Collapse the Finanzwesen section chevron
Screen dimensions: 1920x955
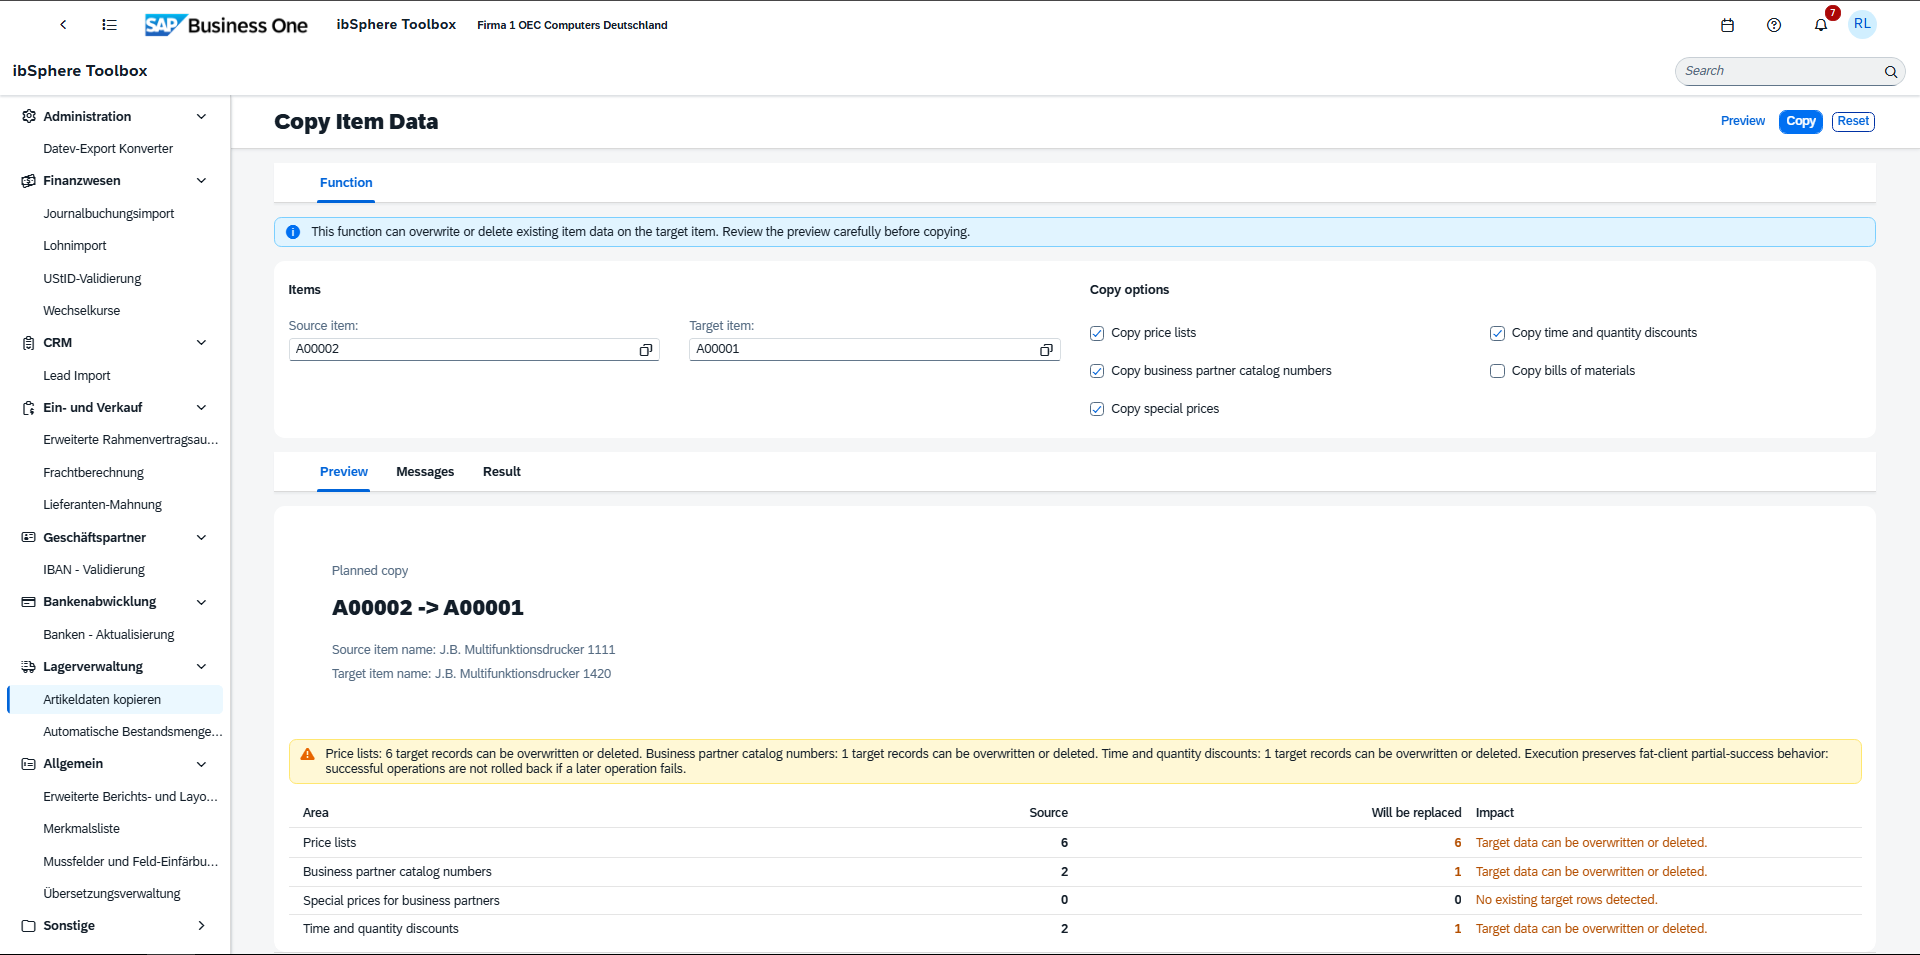point(201,181)
